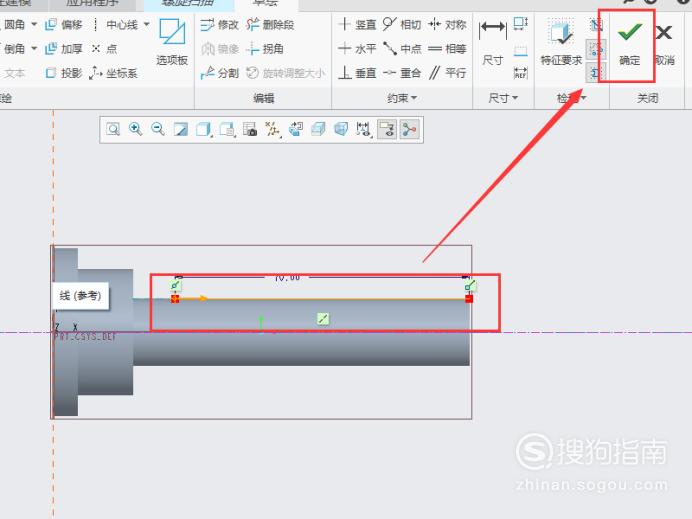Select the 偏移 offset tool

click(x=64, y=25)
